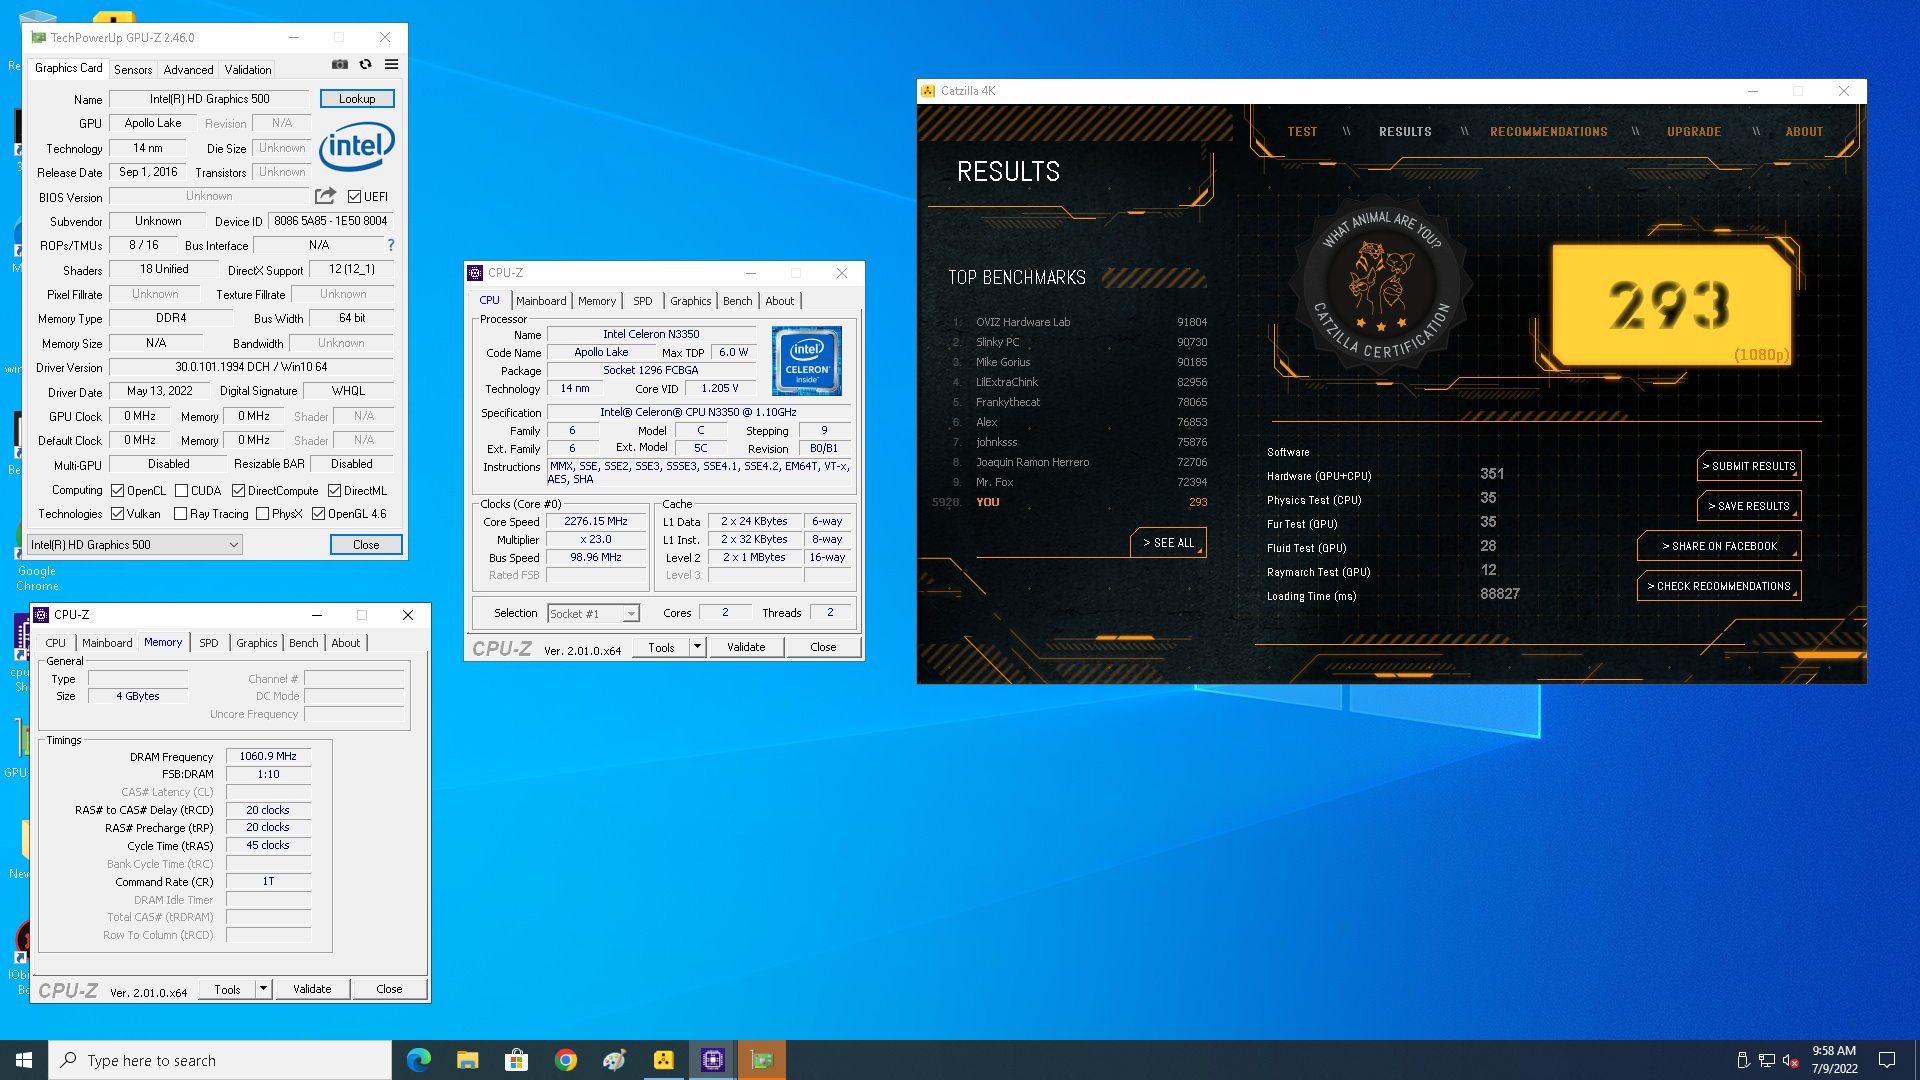The image size is (1920, 1080).
Task: Click the BIOS version share/export icon
Action: tap(325, 196)
